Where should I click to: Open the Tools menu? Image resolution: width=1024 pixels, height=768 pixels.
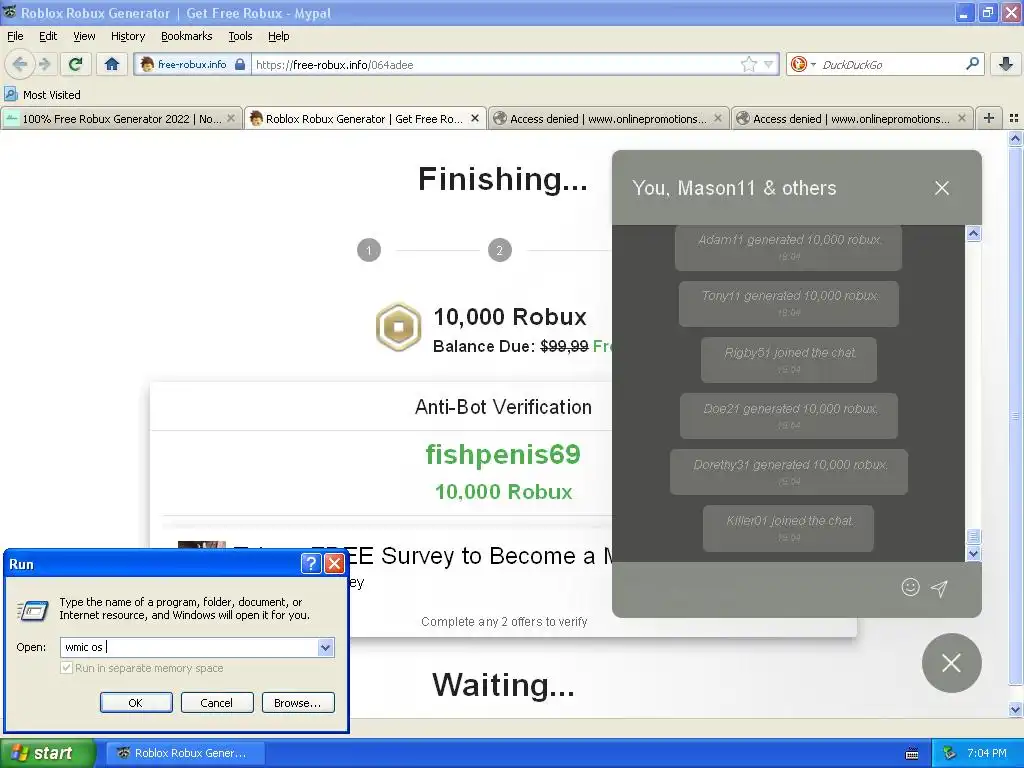point(240,36)
